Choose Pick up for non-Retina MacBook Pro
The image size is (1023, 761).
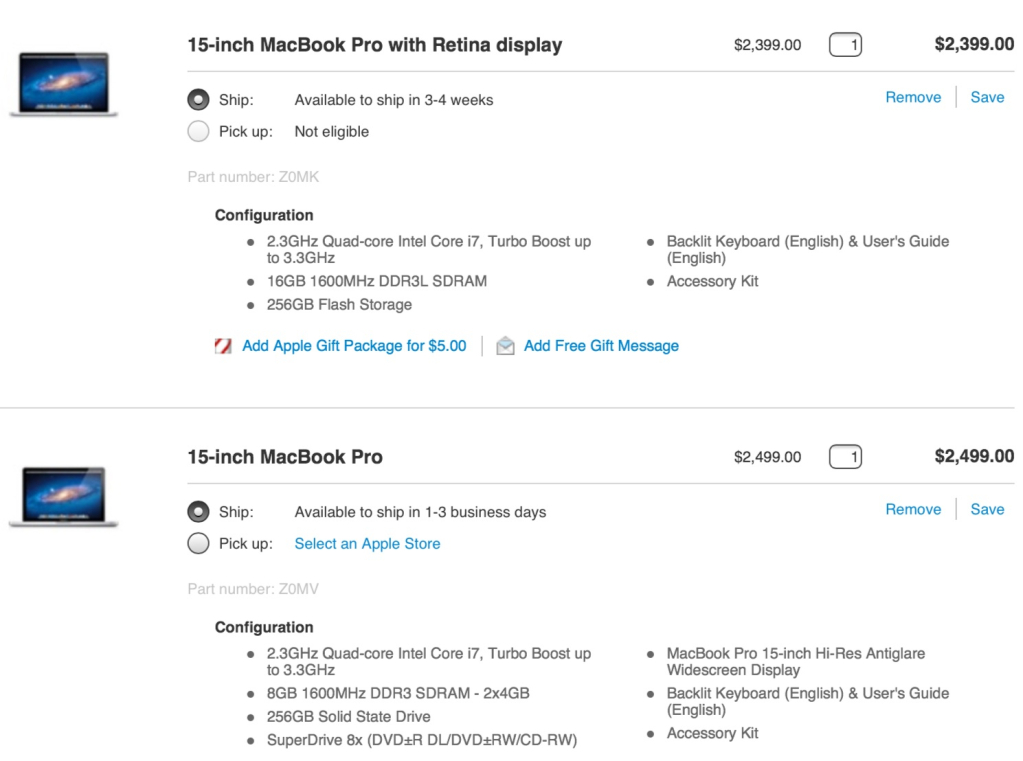tap(199, 544)
